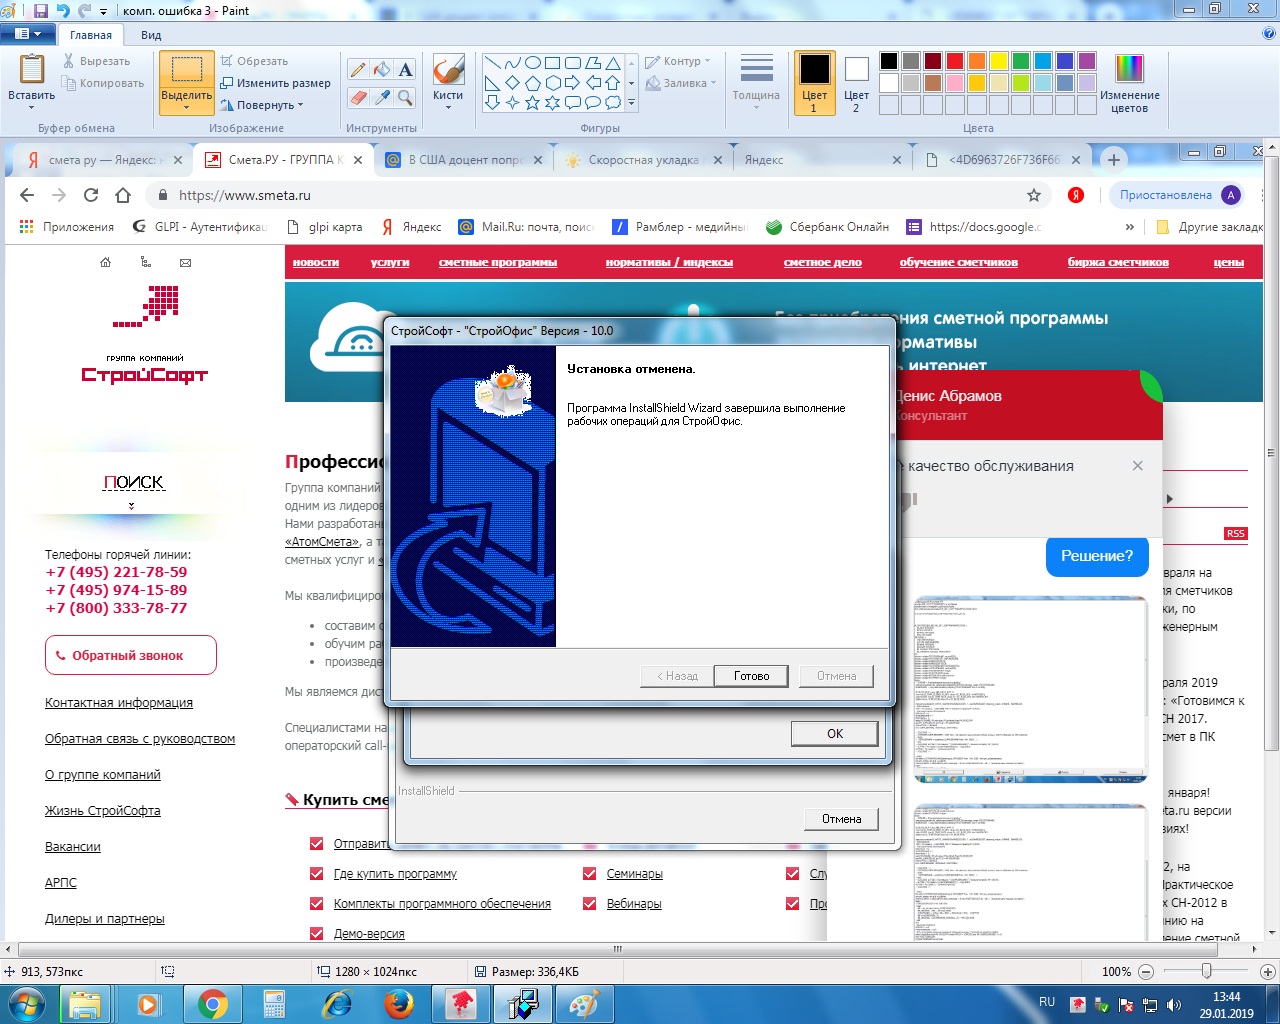Click the zoom slider handle in Paint
Image resolution: width=1280 pixels, height=1024 pixels.
click(1207, 971)
